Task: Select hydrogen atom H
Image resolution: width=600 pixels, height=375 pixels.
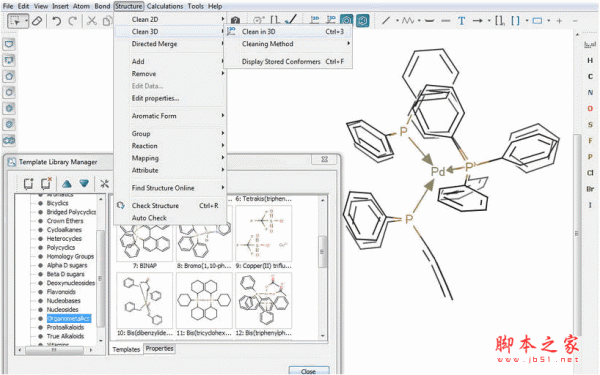Action: (590, 60)
